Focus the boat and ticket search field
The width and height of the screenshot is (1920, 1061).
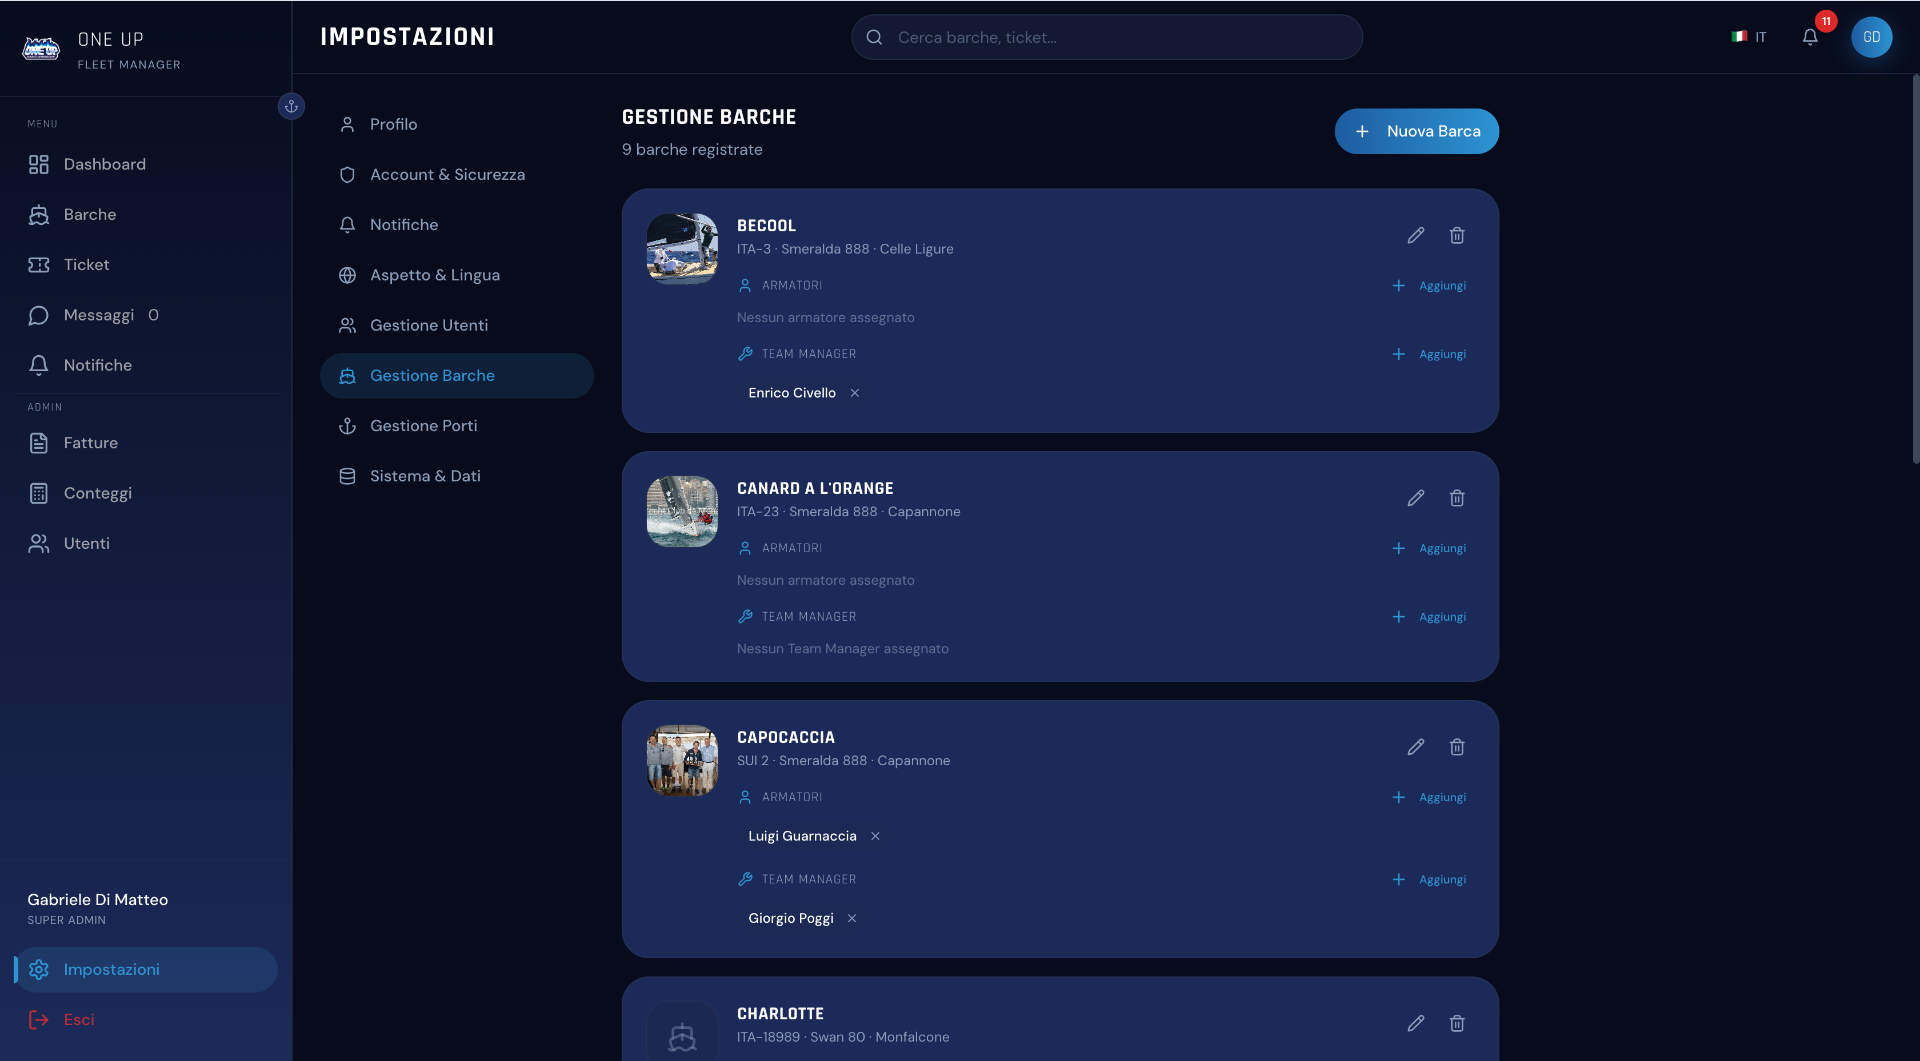pyautogui.click(x=1107, y=37)
